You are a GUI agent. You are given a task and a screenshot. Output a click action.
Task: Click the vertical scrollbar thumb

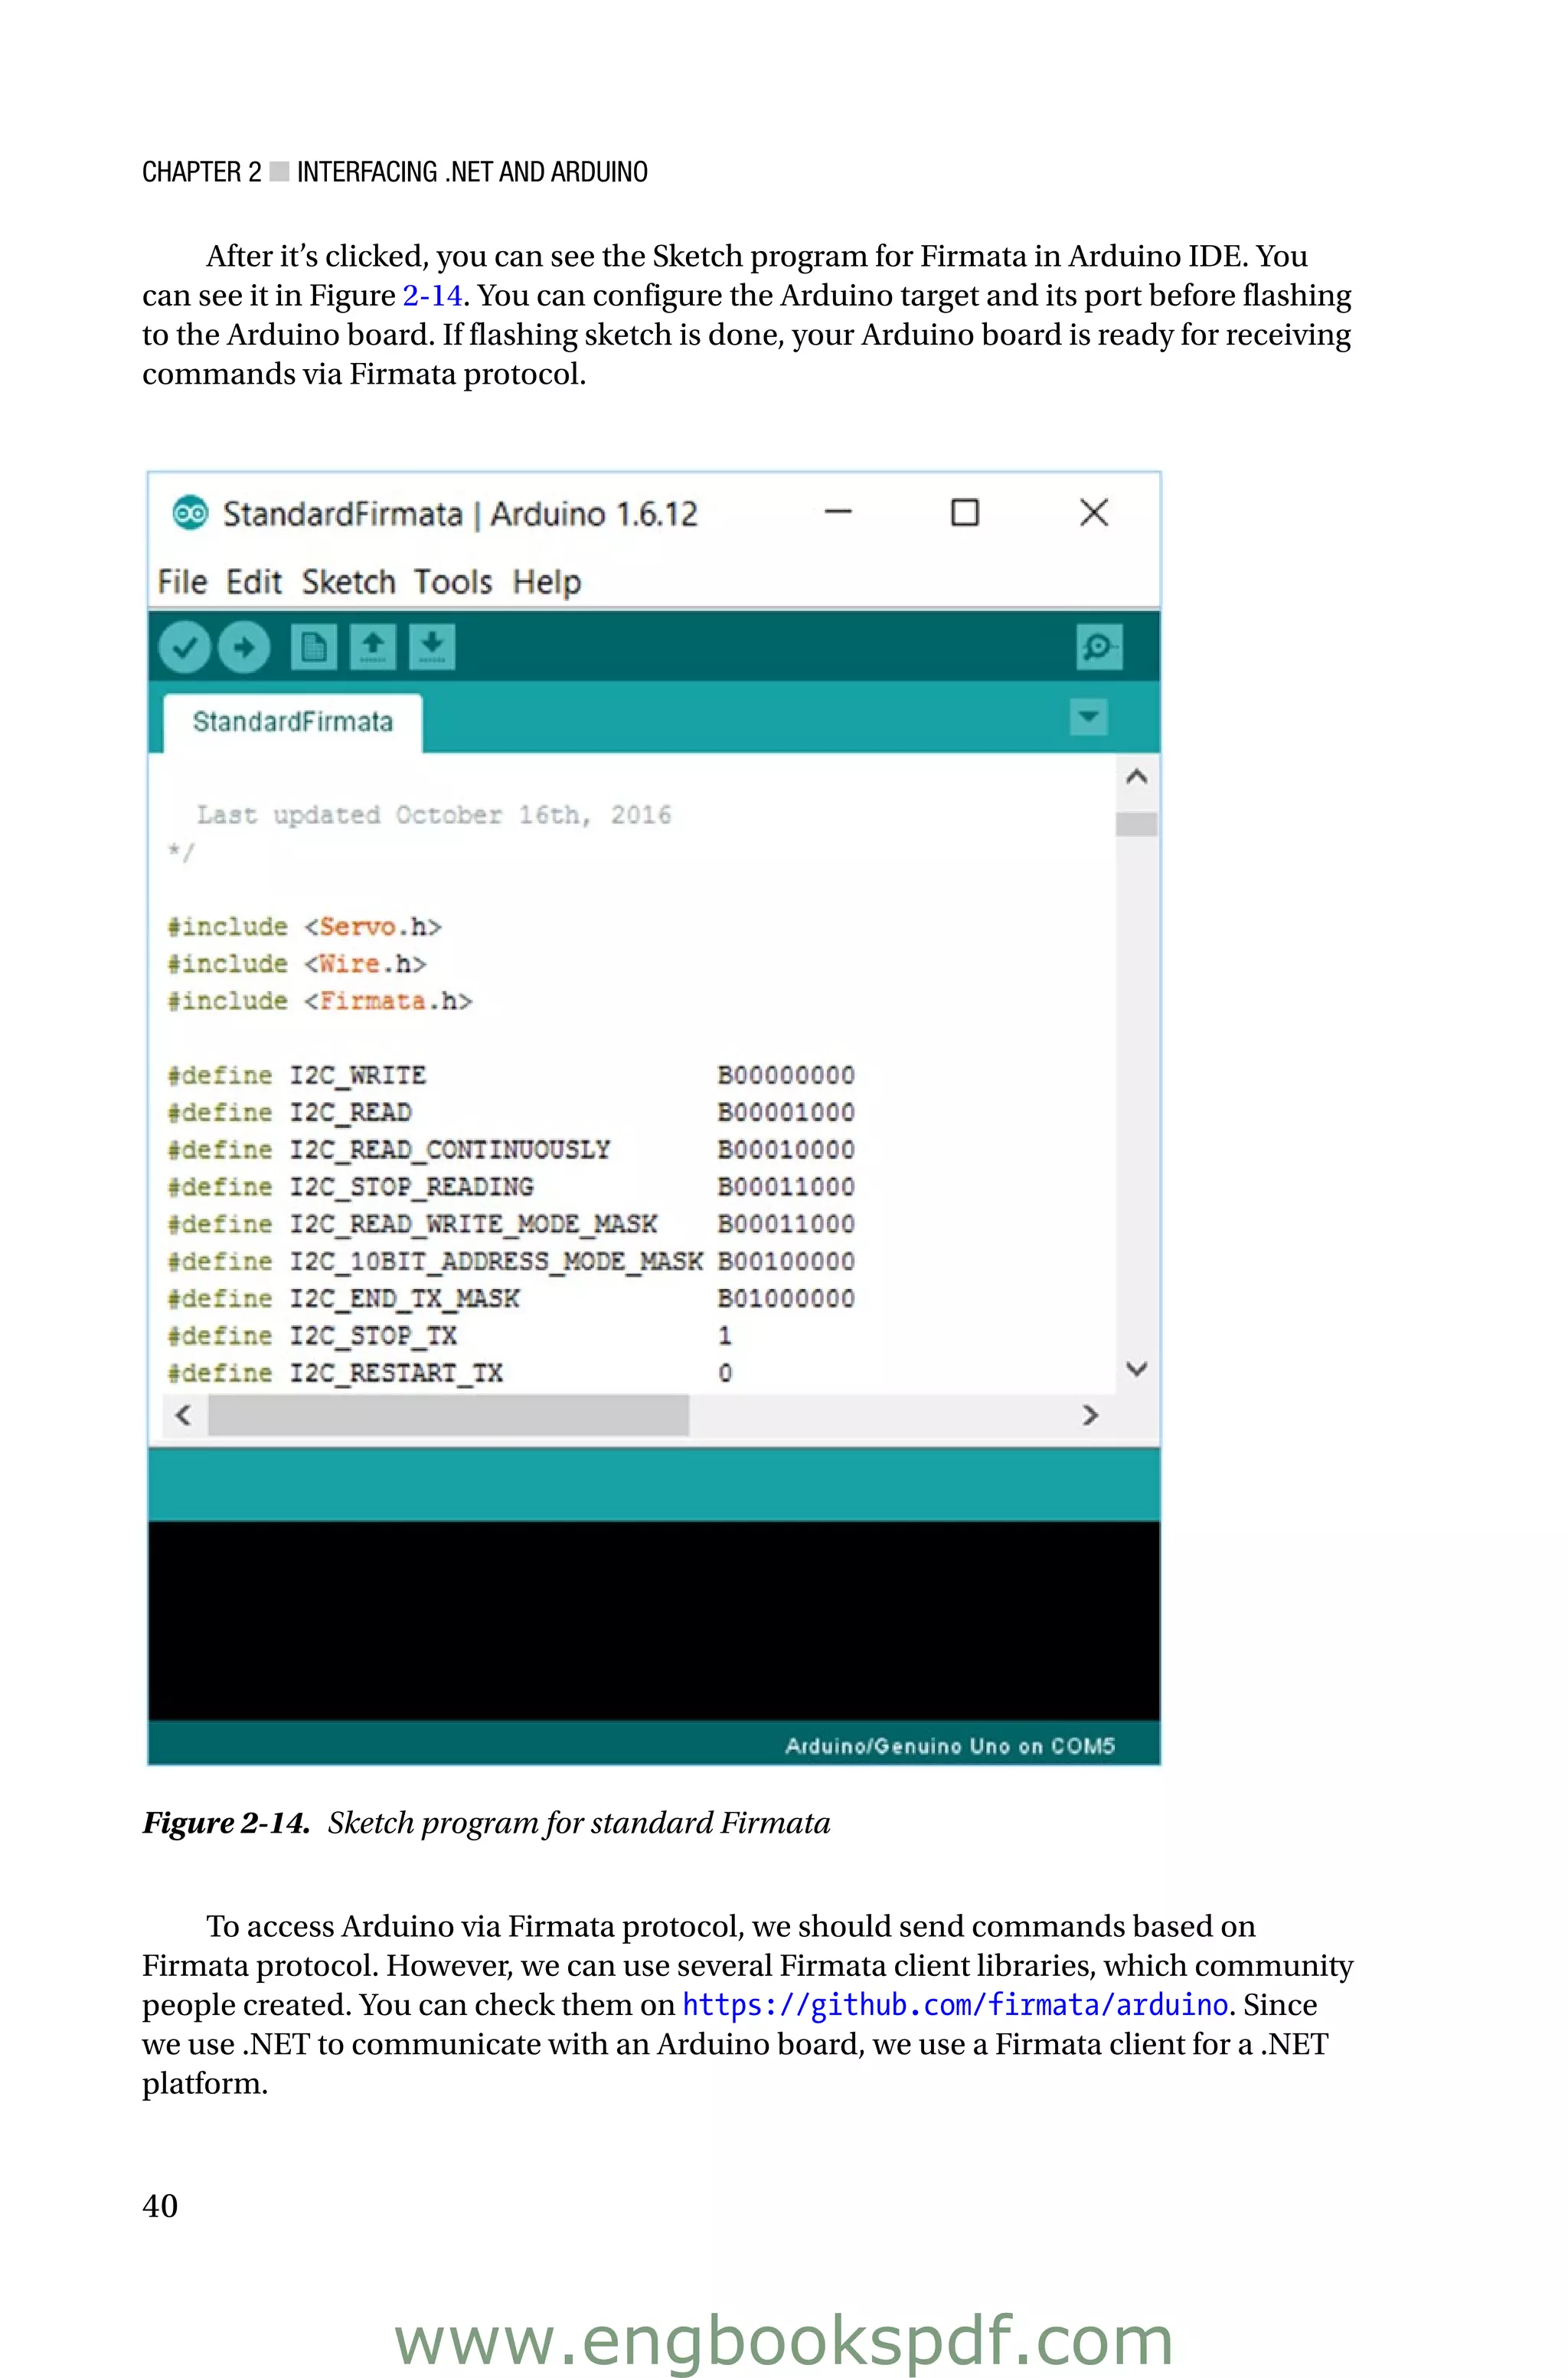1136,824
